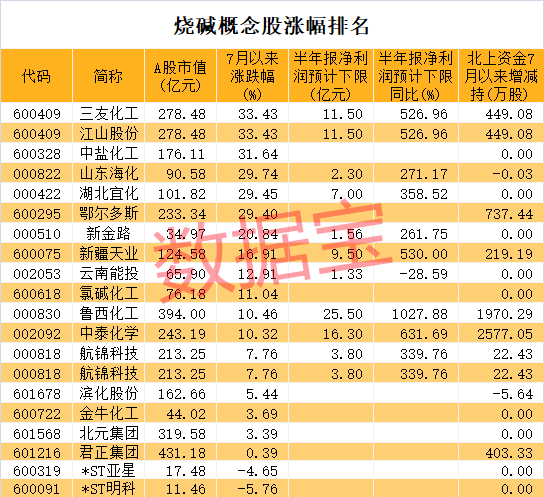Image resolution: width=544 pixels, height=497 pixels.
Task: Select the 北上资金7月以来增减持 header
Action: [x=501, y=76]
